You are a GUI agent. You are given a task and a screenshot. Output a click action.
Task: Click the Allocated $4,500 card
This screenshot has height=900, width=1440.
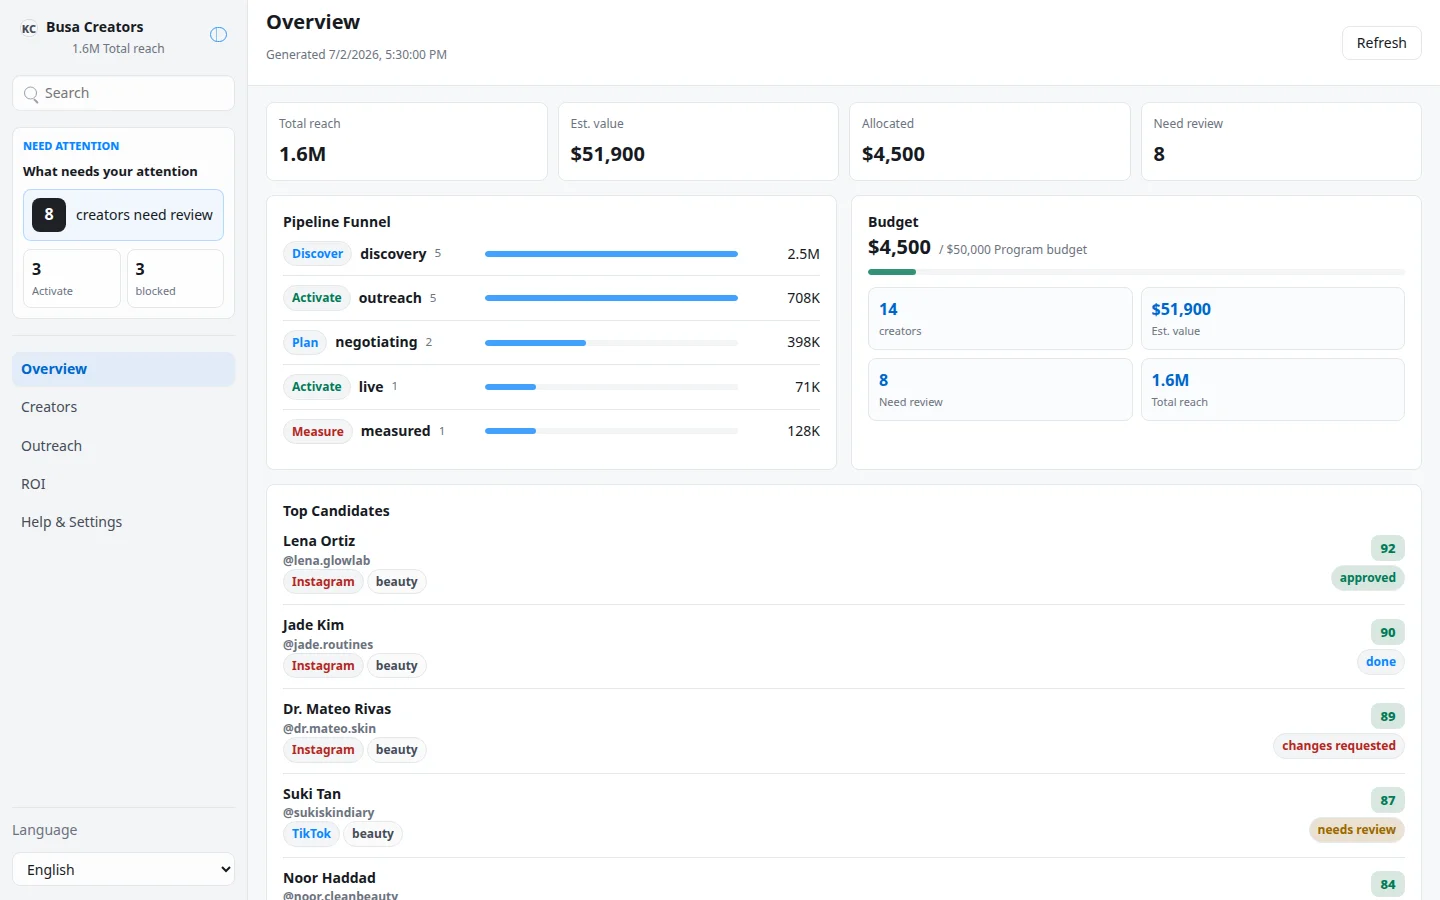(989, 141)
